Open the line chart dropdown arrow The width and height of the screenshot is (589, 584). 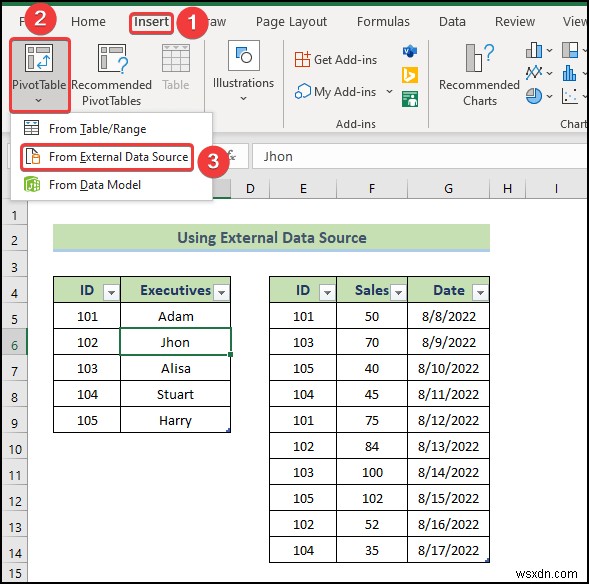click(x=549, y=73)
